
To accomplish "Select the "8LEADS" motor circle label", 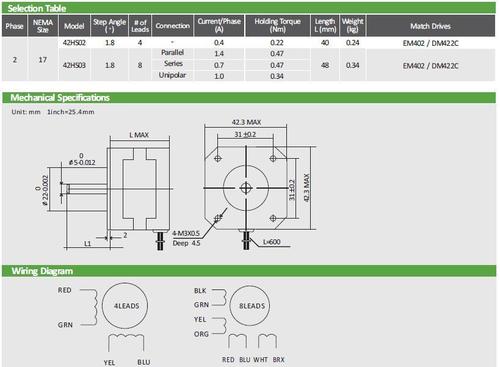I will coord(252,306).
